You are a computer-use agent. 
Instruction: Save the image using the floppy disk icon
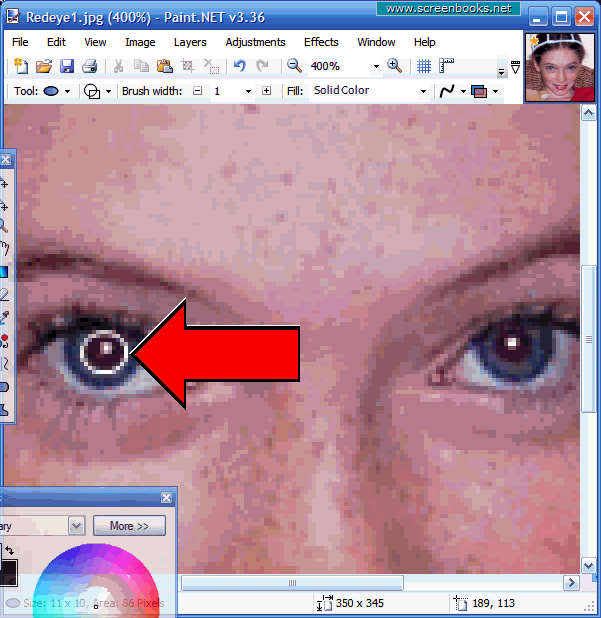point(66,66)
